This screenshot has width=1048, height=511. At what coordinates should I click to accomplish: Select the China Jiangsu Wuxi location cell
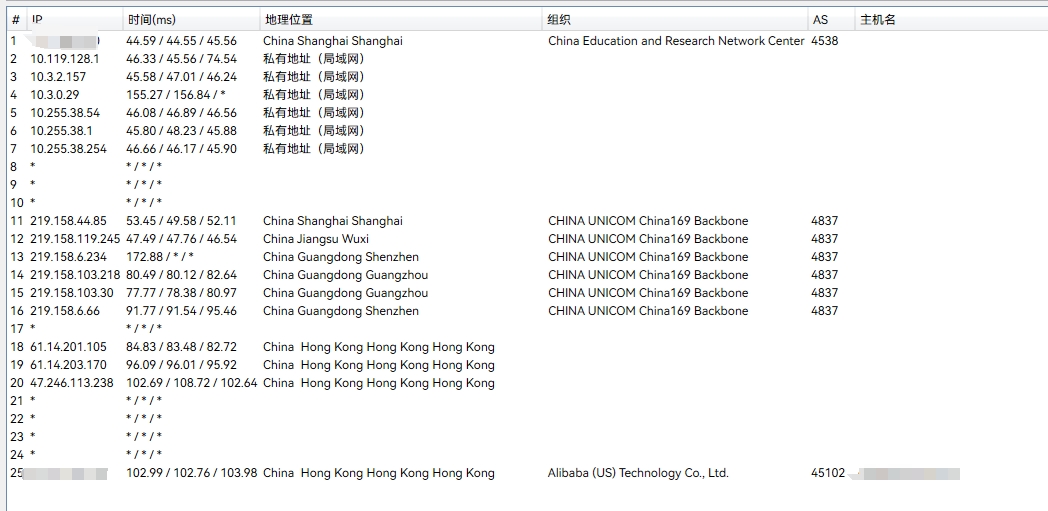(316, 239)
